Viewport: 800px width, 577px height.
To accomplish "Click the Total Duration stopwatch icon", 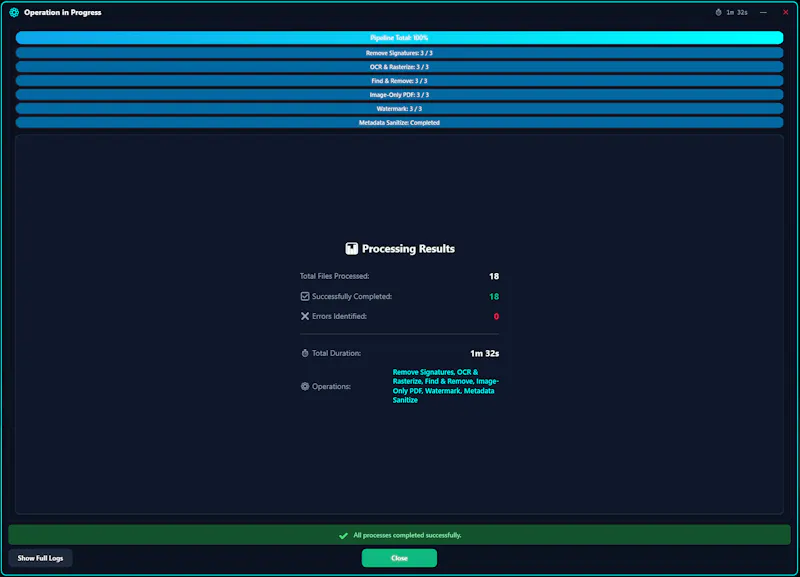I will (x=305, y=353).
